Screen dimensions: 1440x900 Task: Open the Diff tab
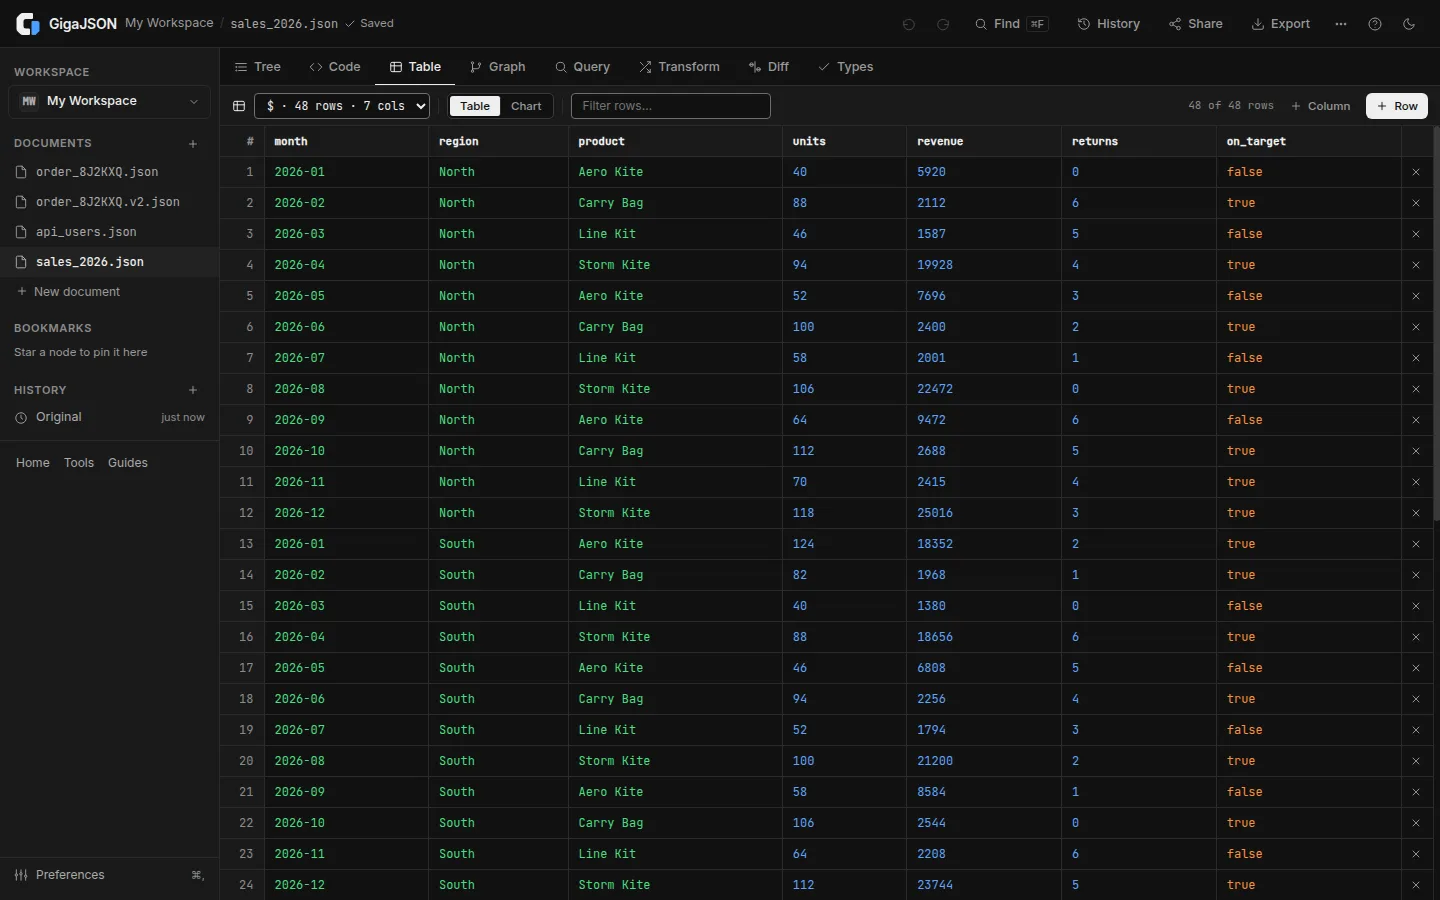769,67
